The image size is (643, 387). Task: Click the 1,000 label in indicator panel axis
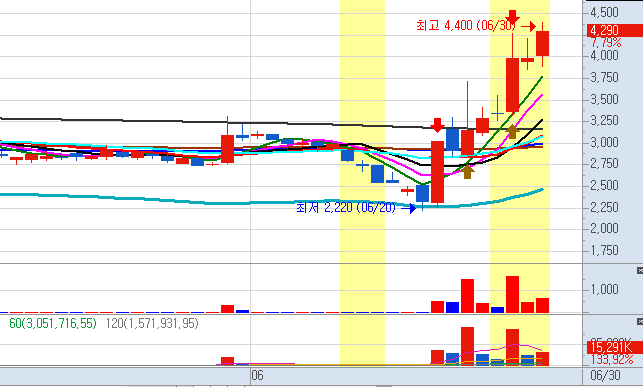tap(604, 289)
